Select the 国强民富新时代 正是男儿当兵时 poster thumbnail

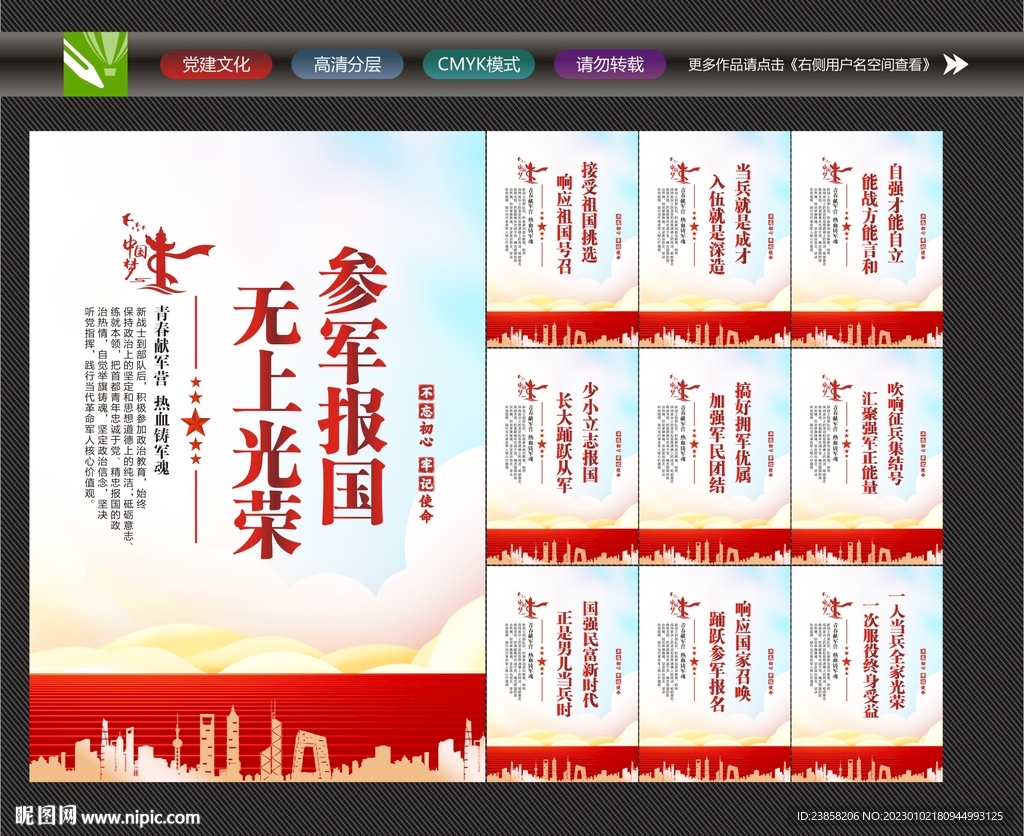(x=562, y=674)
